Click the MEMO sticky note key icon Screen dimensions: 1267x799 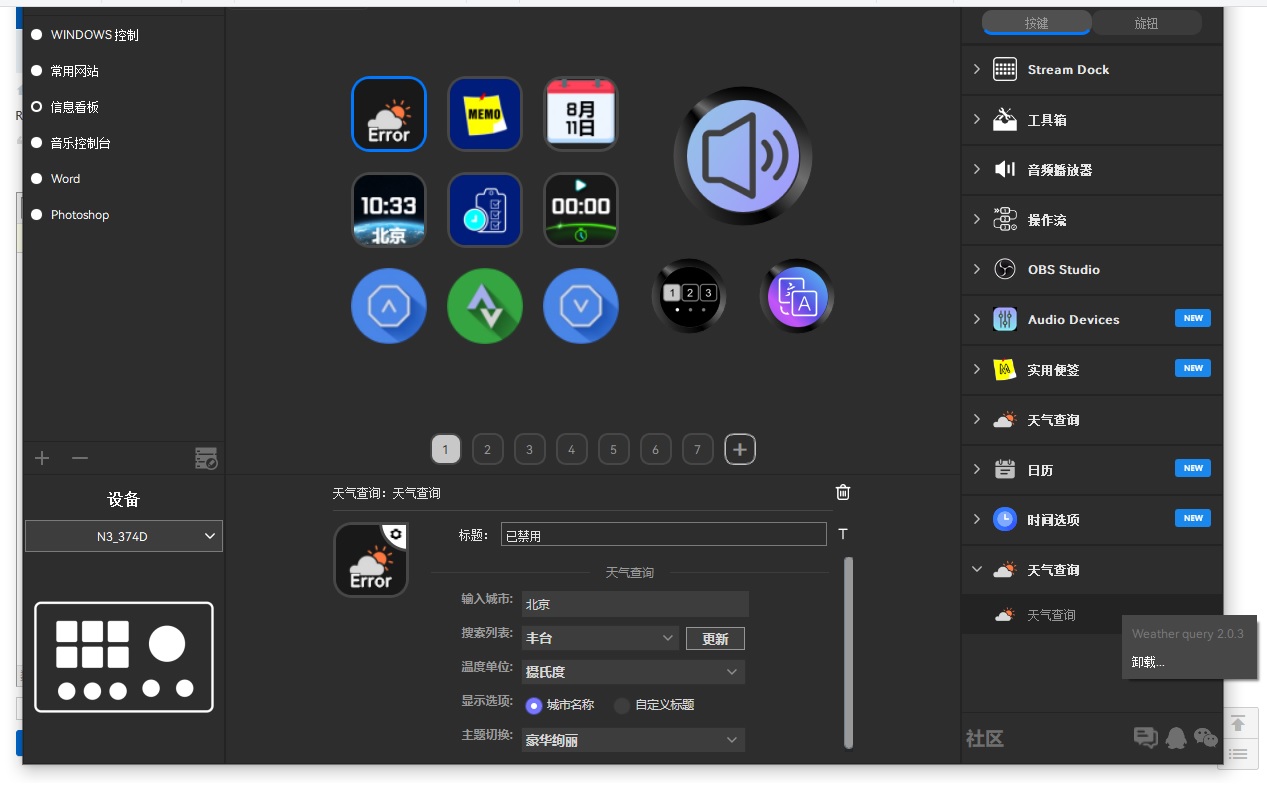point(485,114)
